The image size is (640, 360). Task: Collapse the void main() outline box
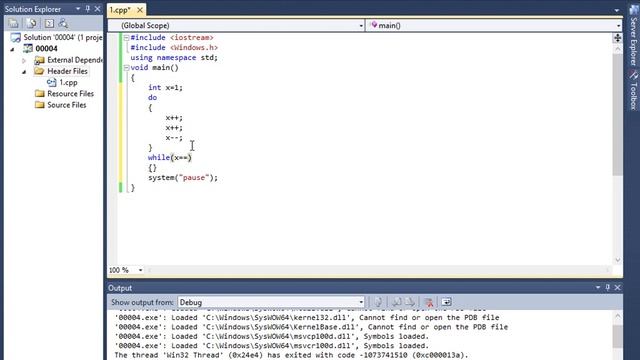point(126,68)
